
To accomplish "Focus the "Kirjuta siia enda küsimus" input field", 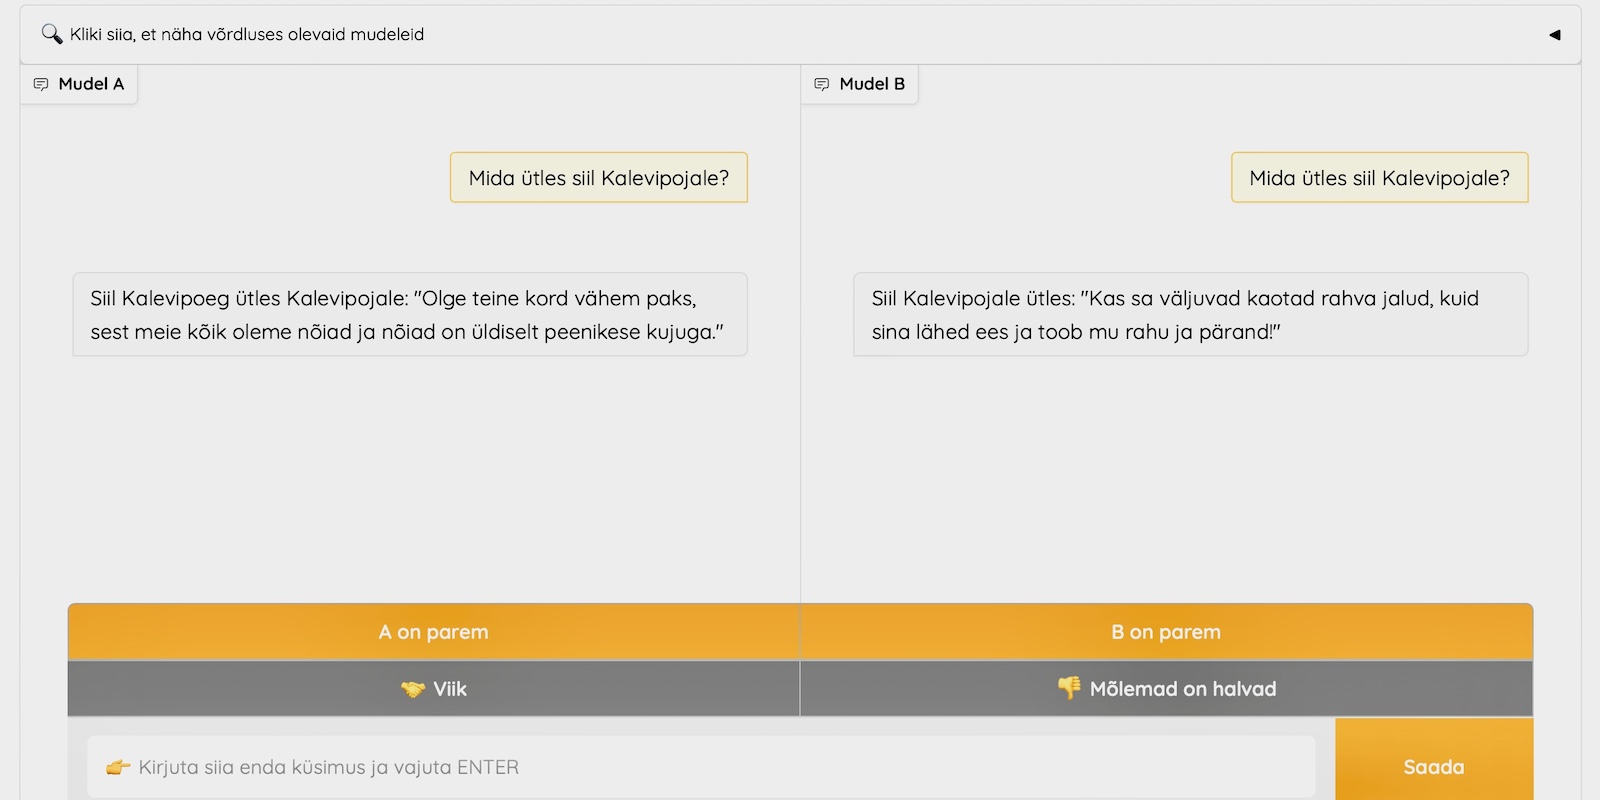I will click(x=700, y=767).
